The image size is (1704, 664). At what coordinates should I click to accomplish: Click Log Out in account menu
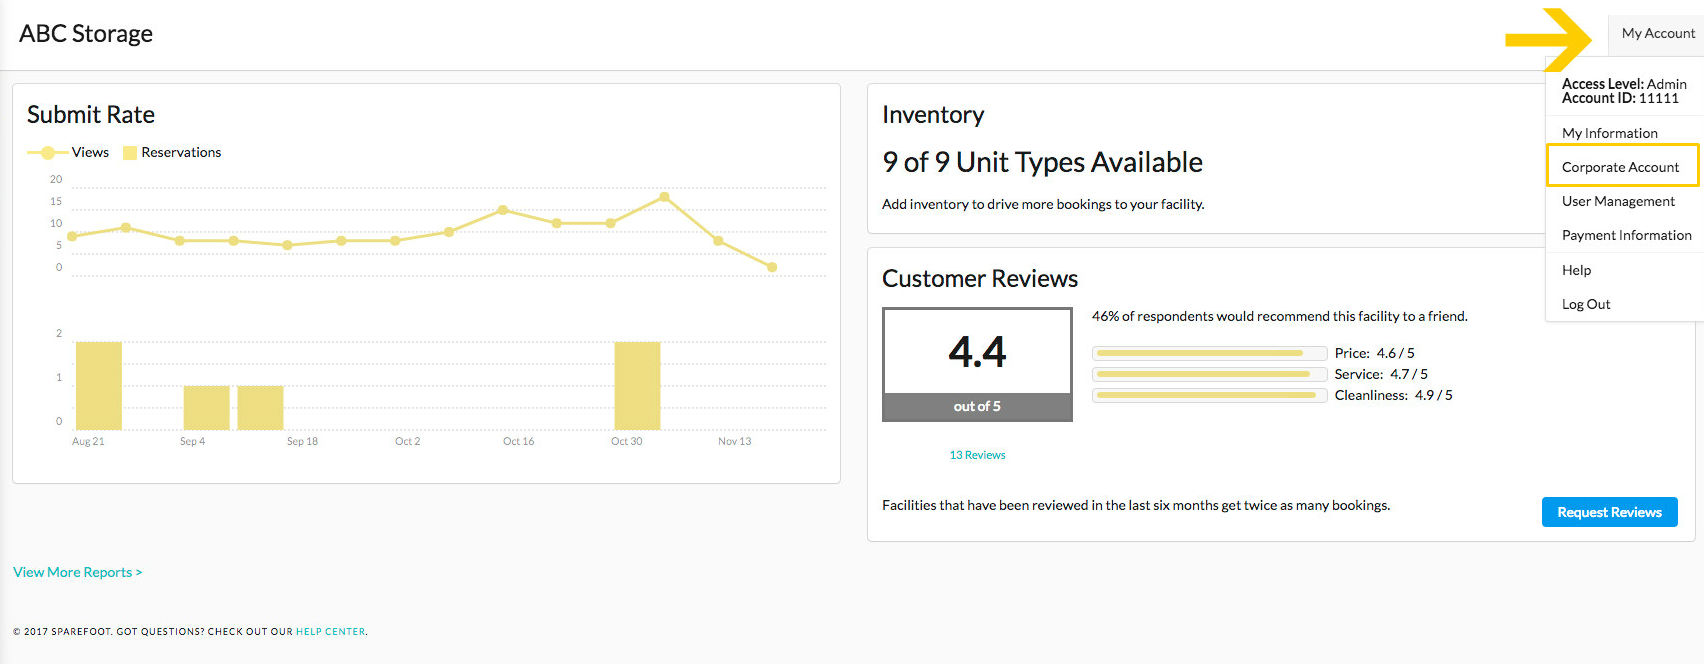(x=1586, y=304)
